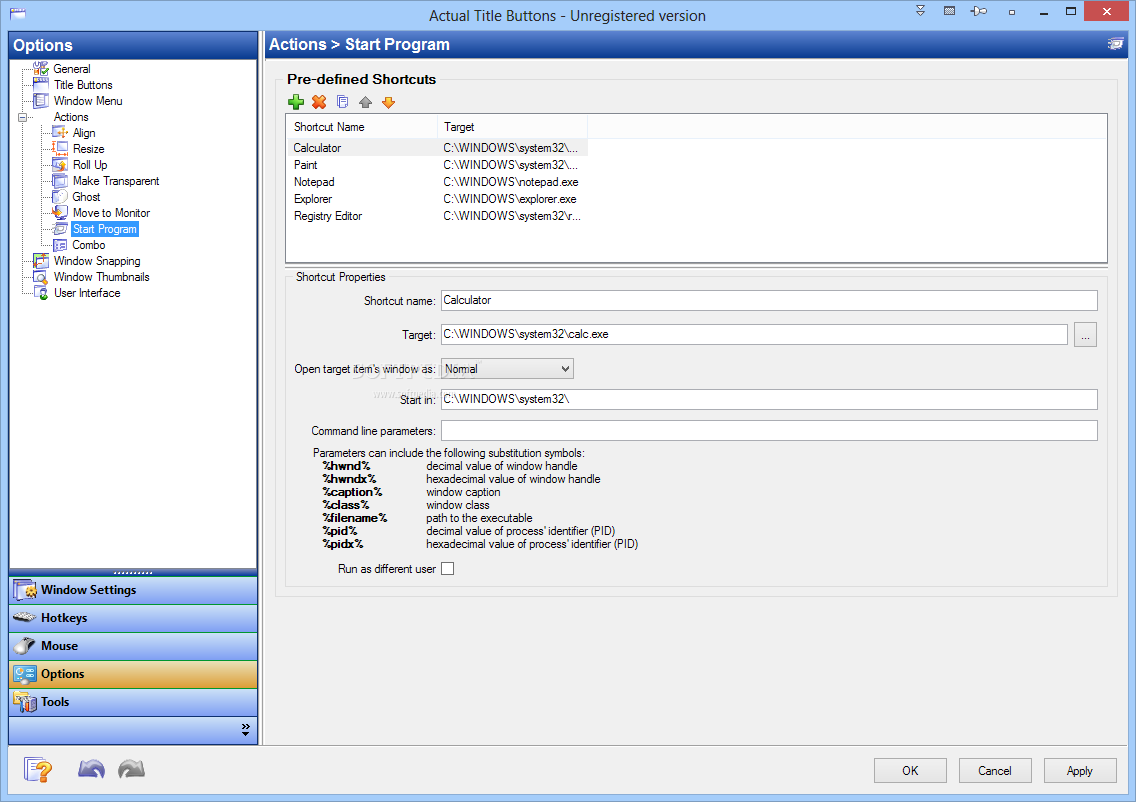The width and height of the screenshot is (1136, 802).
Task: Copy the selected shortcut icon
Action: pyautogui.click(x=343, y=102)
